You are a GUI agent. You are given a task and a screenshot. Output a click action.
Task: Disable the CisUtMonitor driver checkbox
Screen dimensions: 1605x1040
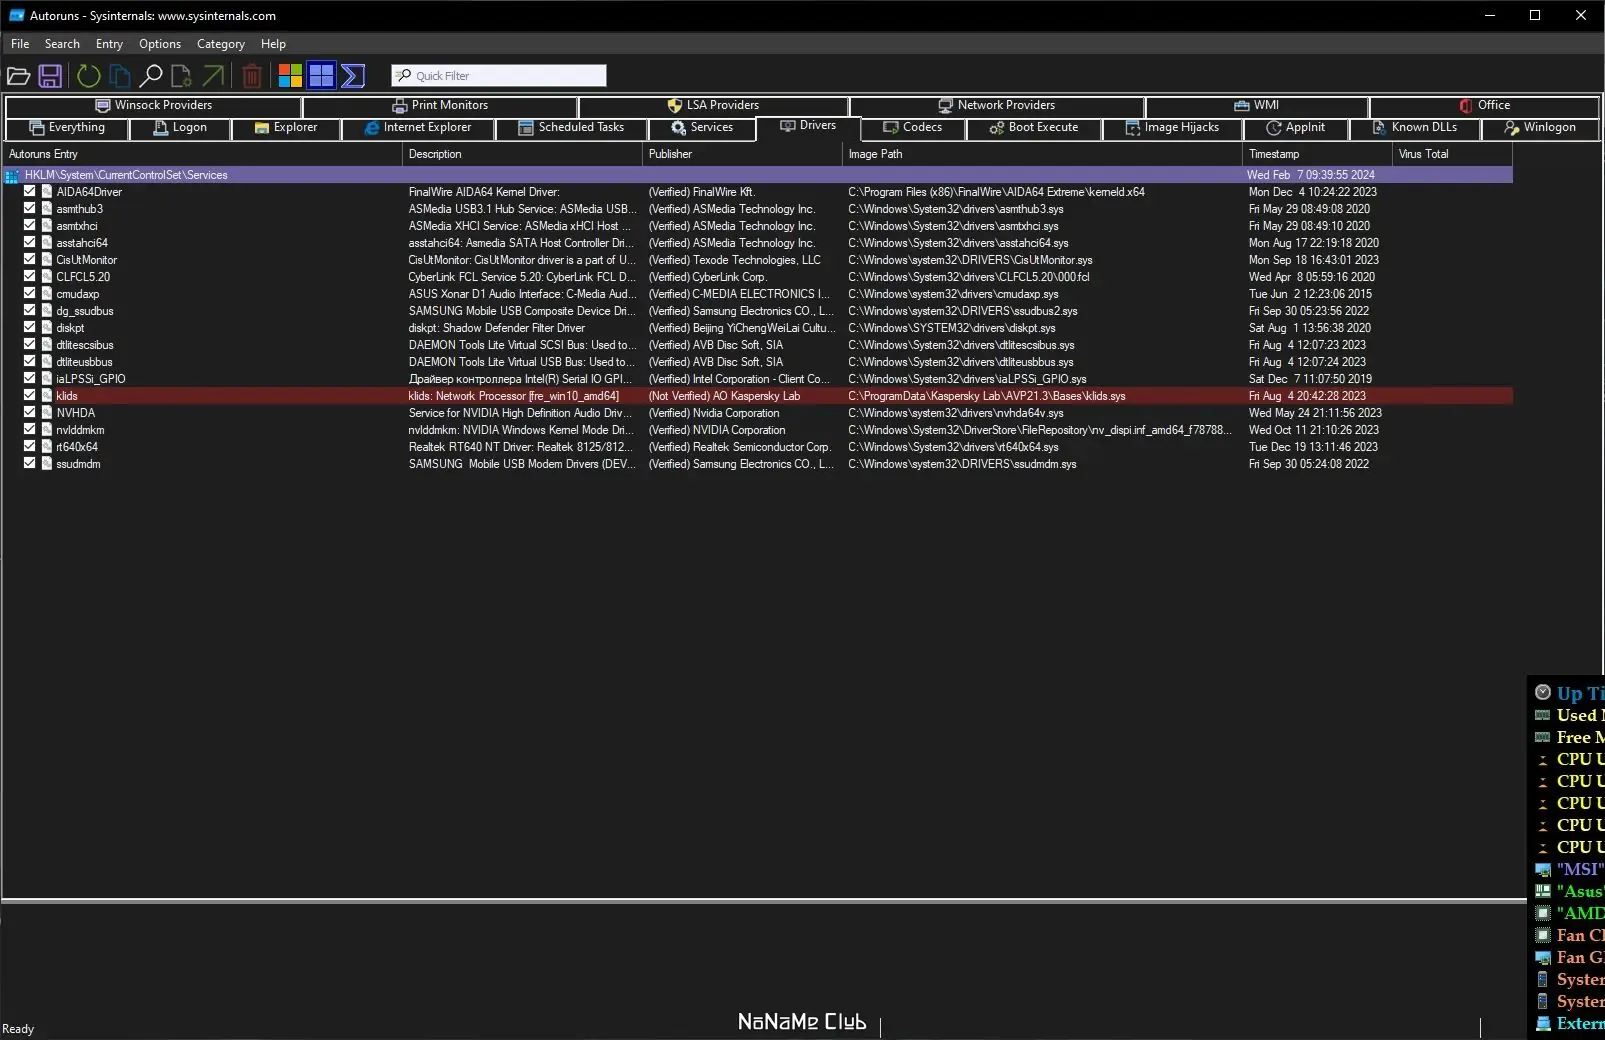[29, 259]
